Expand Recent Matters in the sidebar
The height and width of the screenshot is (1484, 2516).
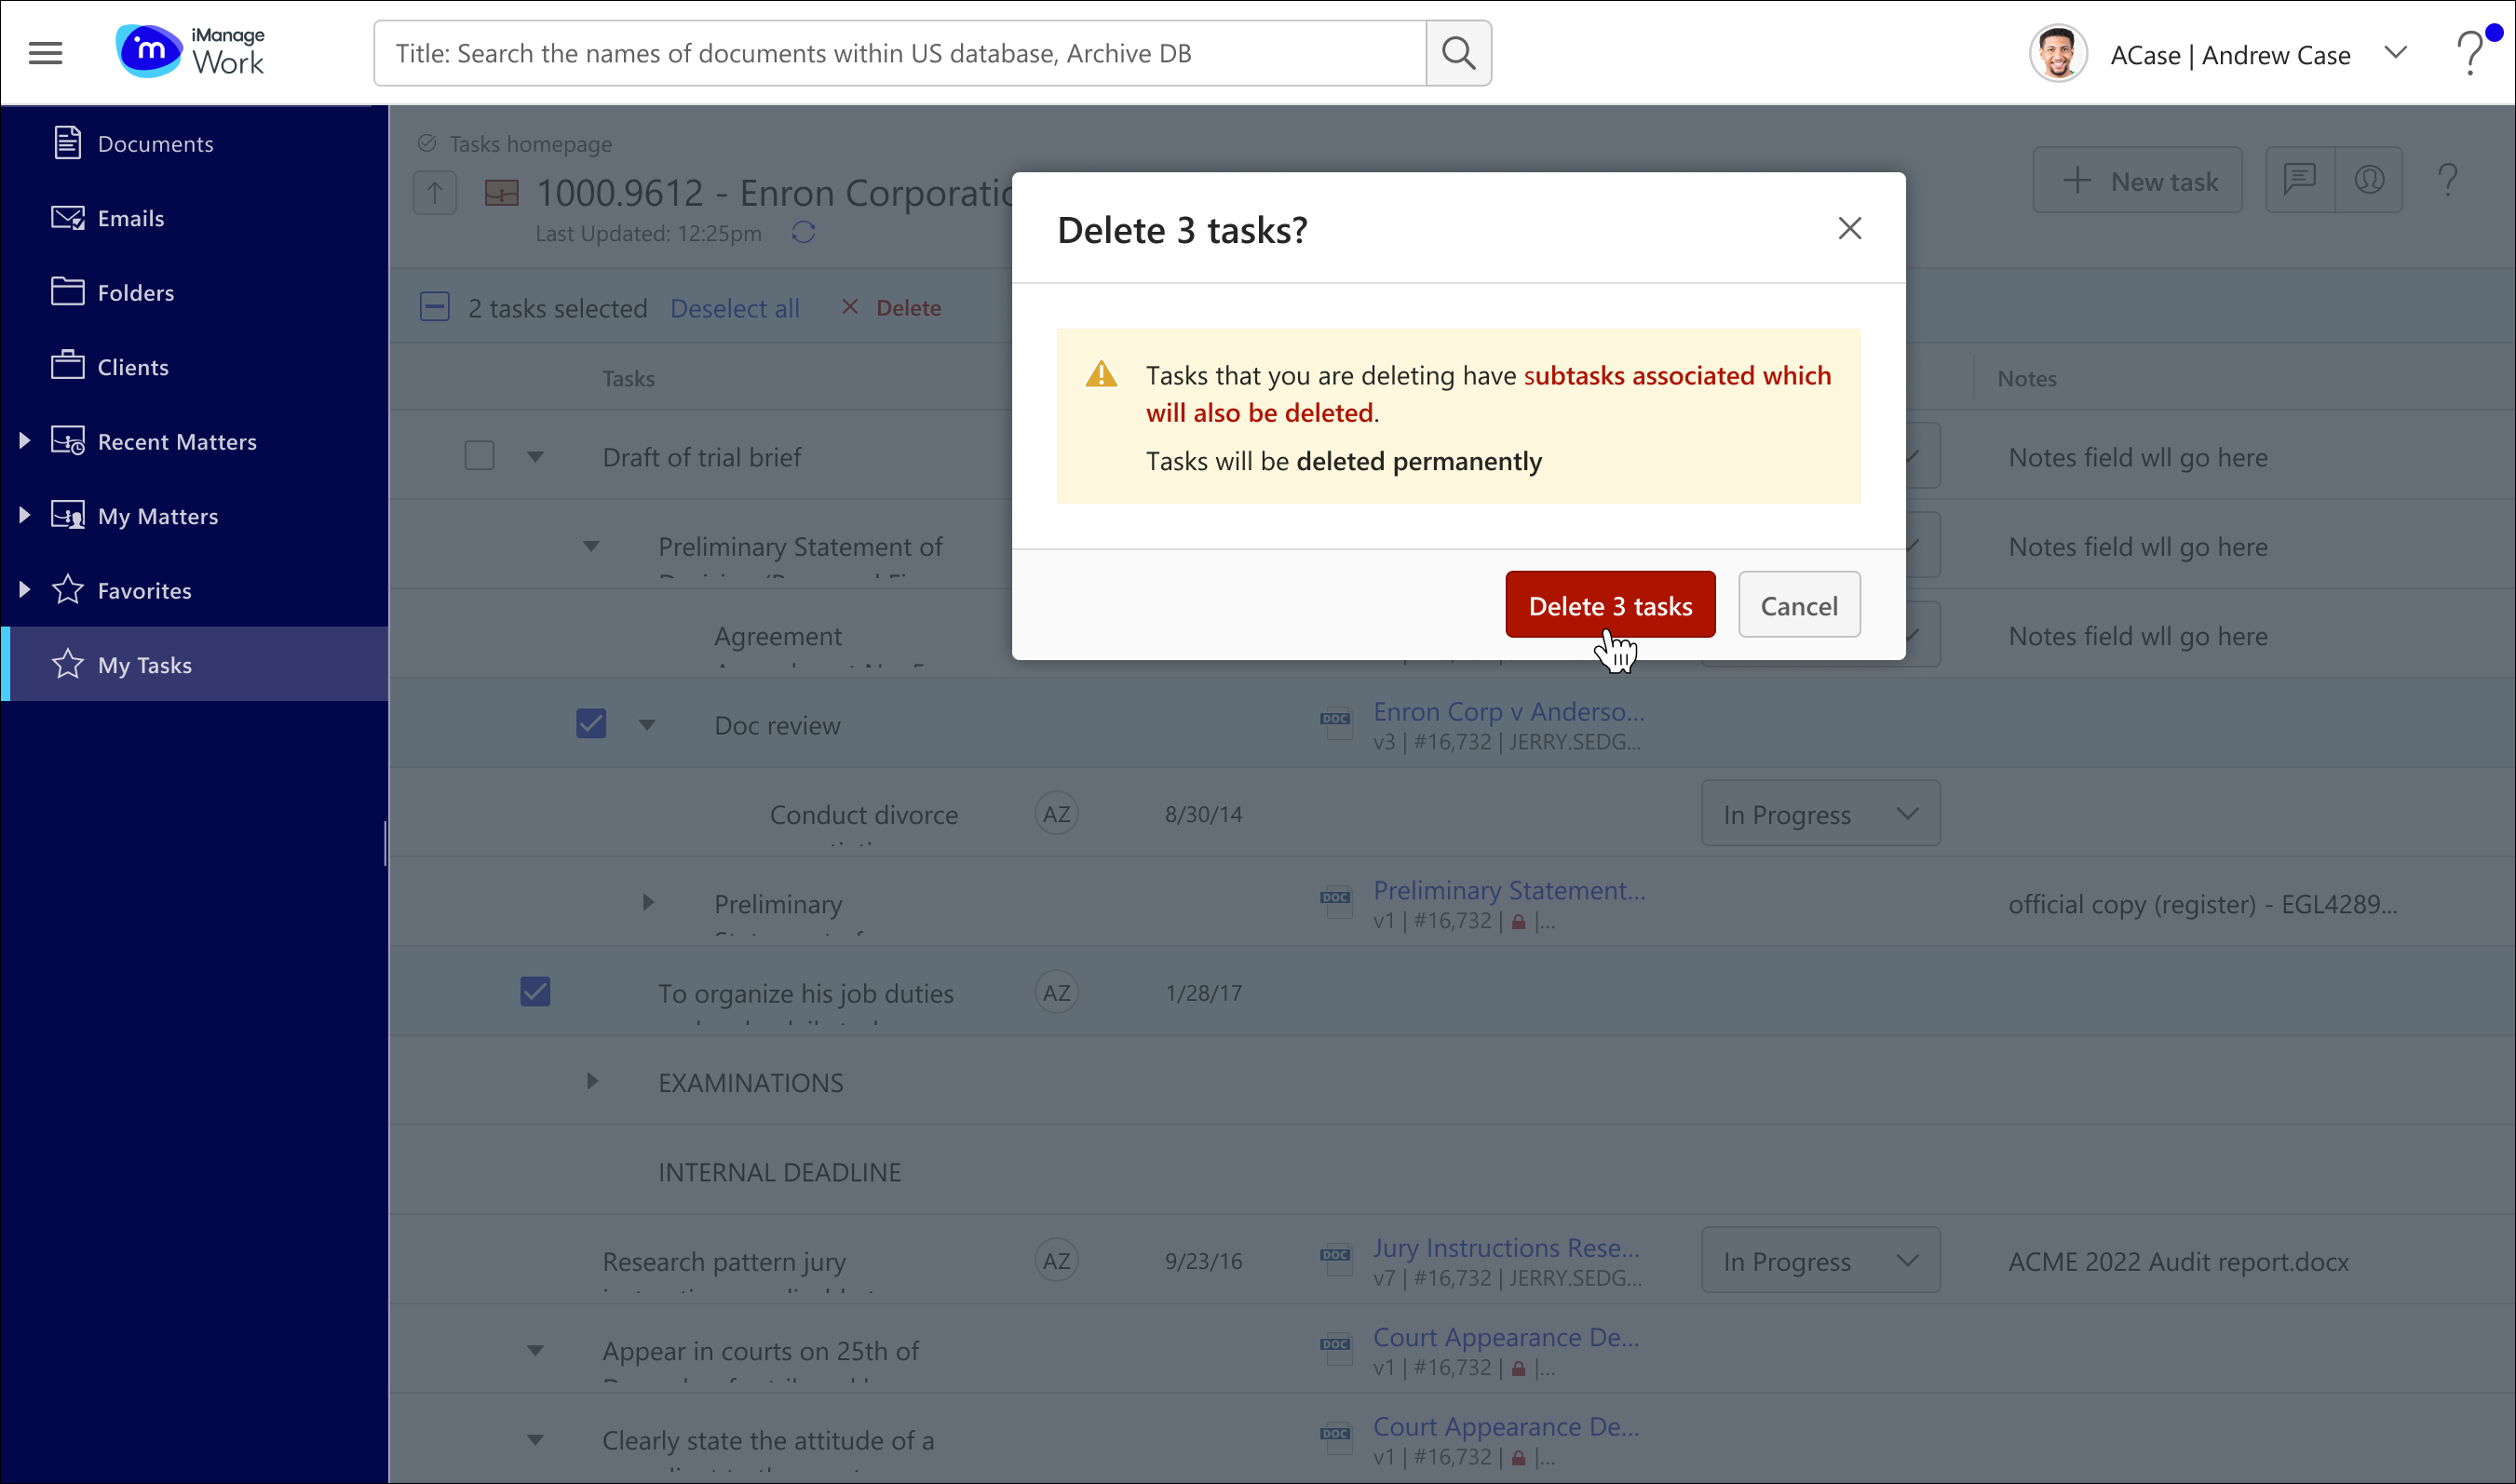pos(25,441)
